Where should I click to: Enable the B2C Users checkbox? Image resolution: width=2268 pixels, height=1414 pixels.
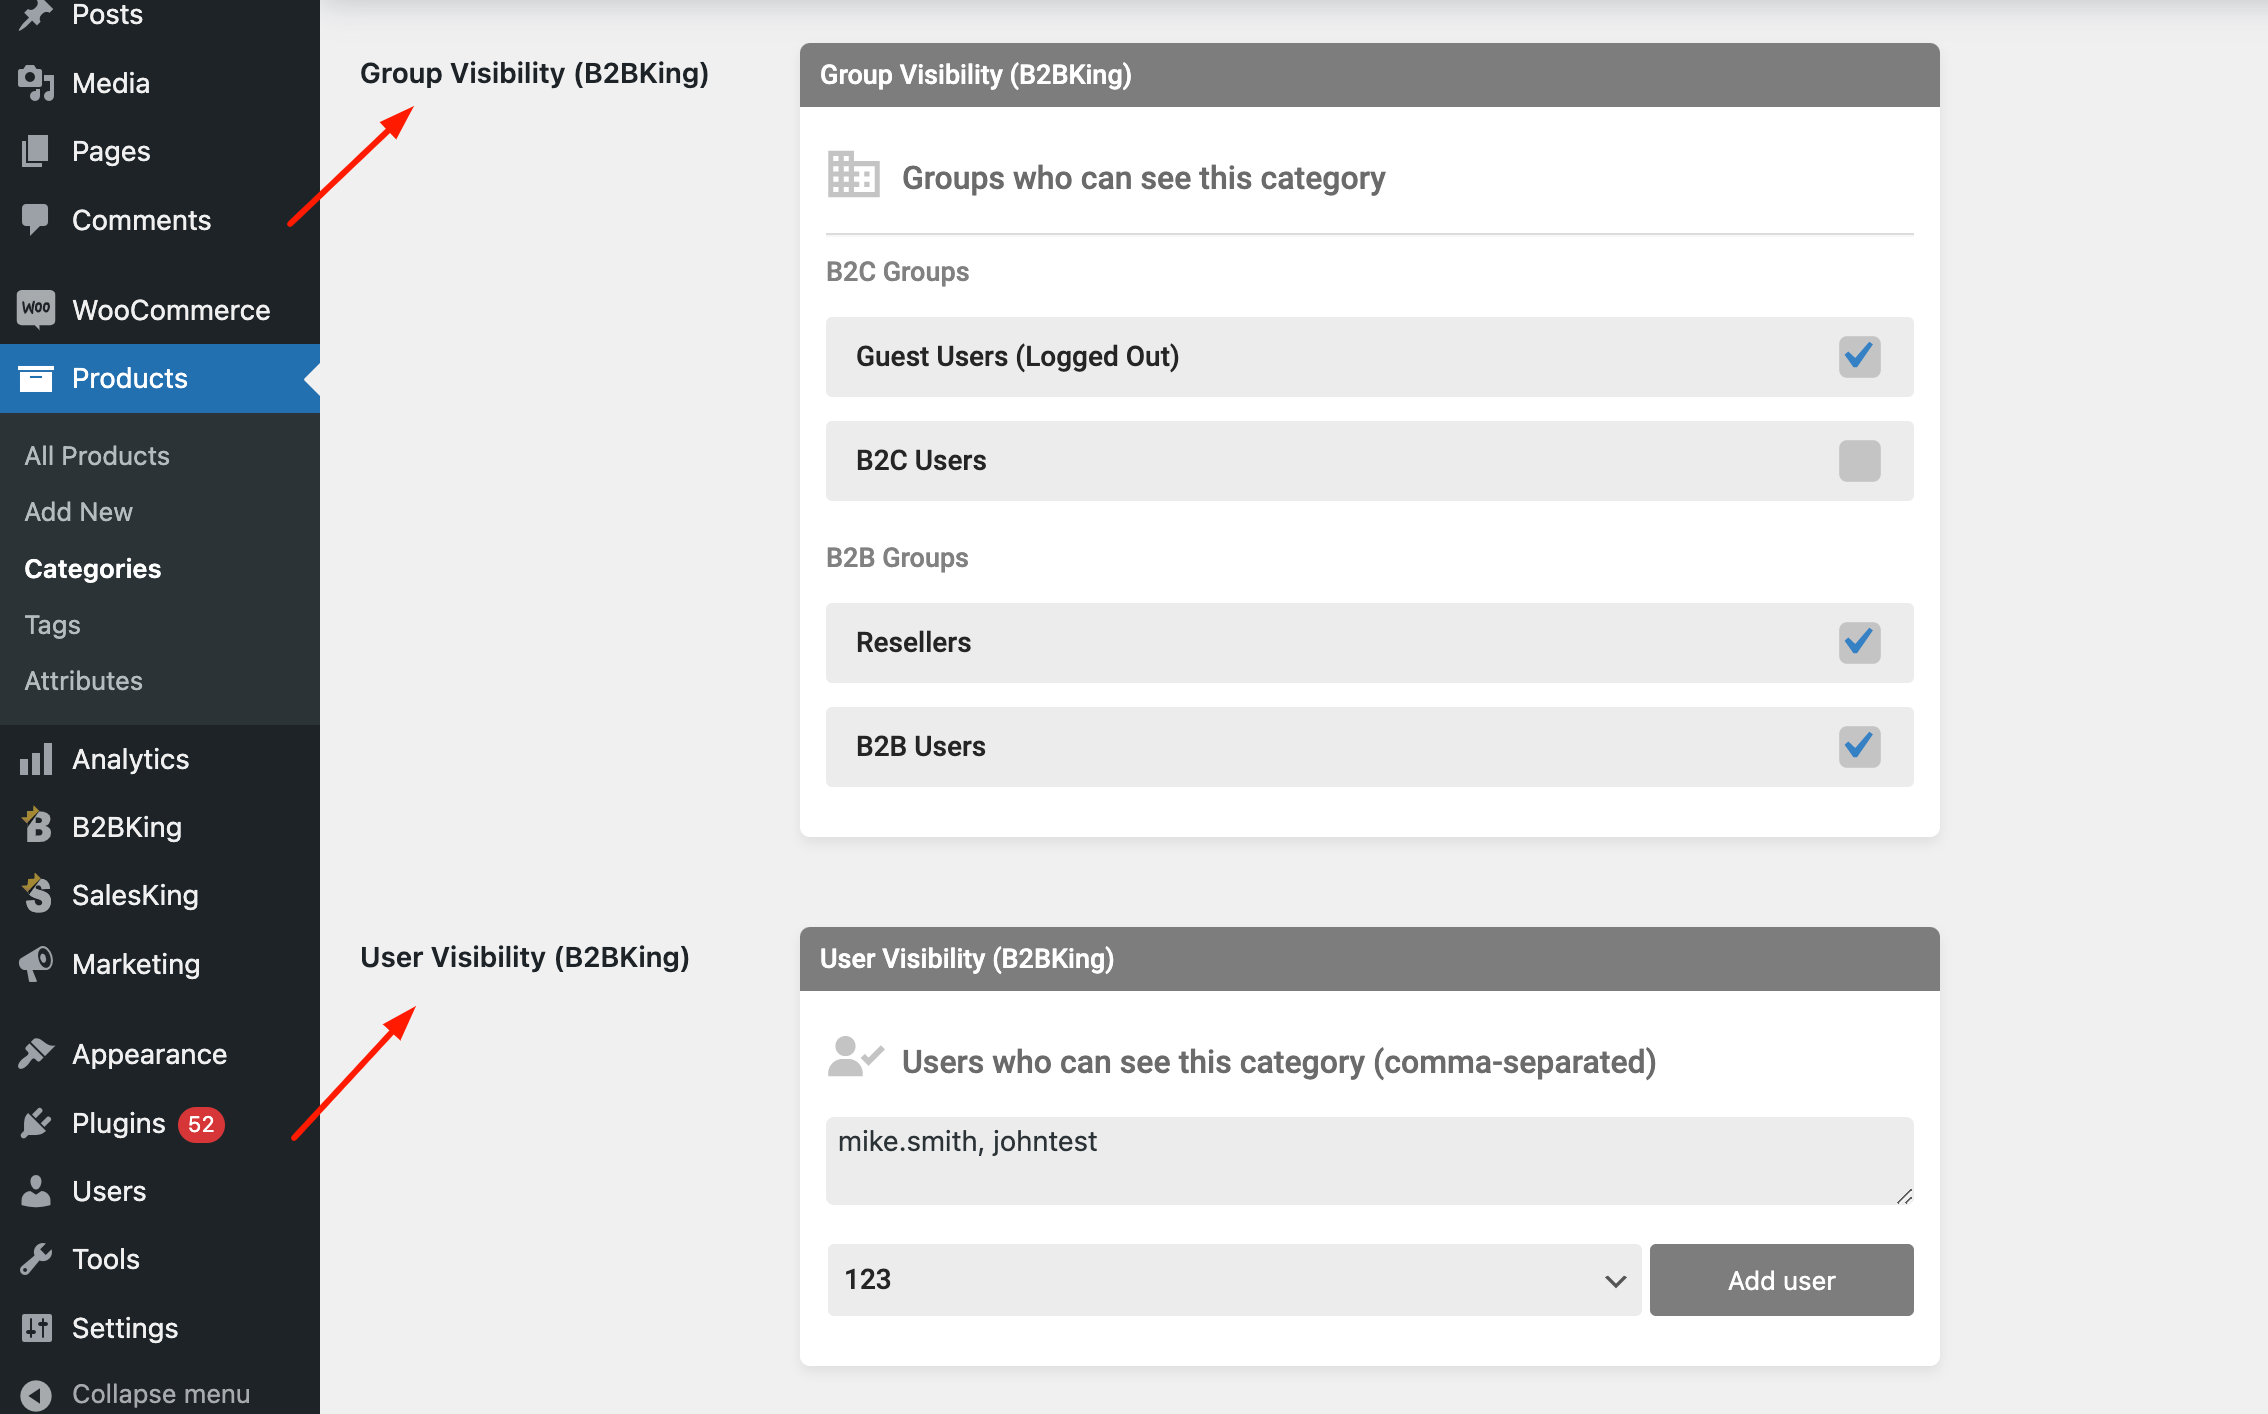coord(1859,461)
